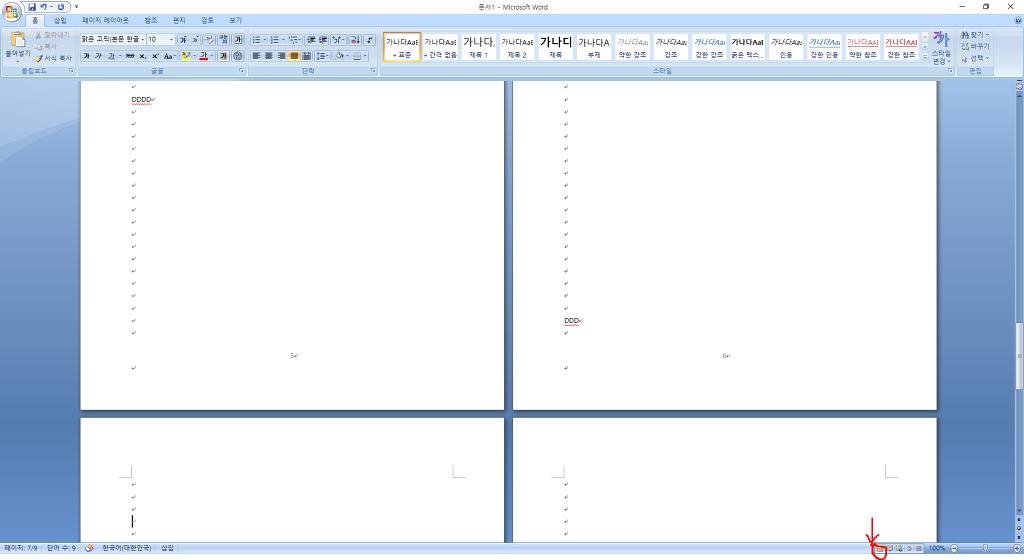Screen dimensions: 1024x560
Task: Click the red font color button
Action: coord(204,56)
